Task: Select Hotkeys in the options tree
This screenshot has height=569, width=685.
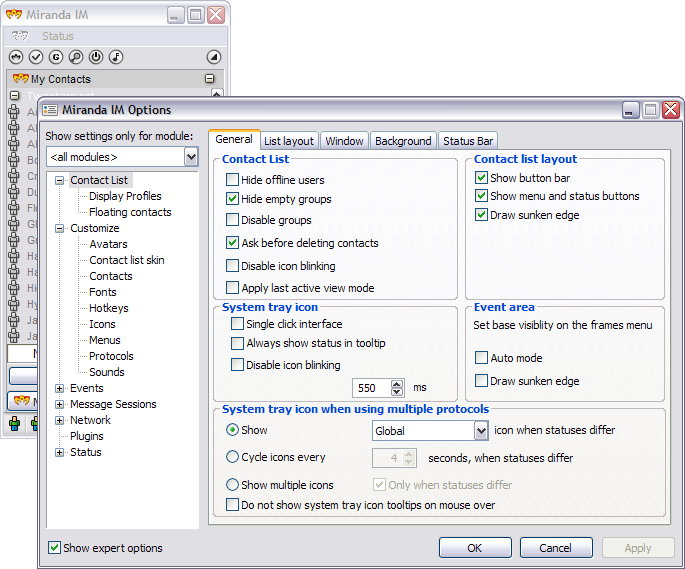Action: pos(109,309)
